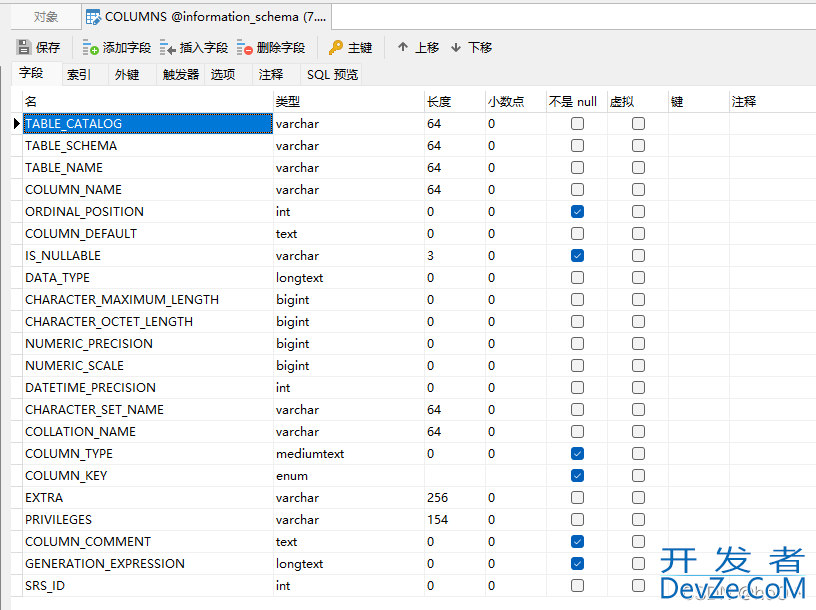
Task: Select the DATA_TYPE field name
Action: tap(57, 277)
